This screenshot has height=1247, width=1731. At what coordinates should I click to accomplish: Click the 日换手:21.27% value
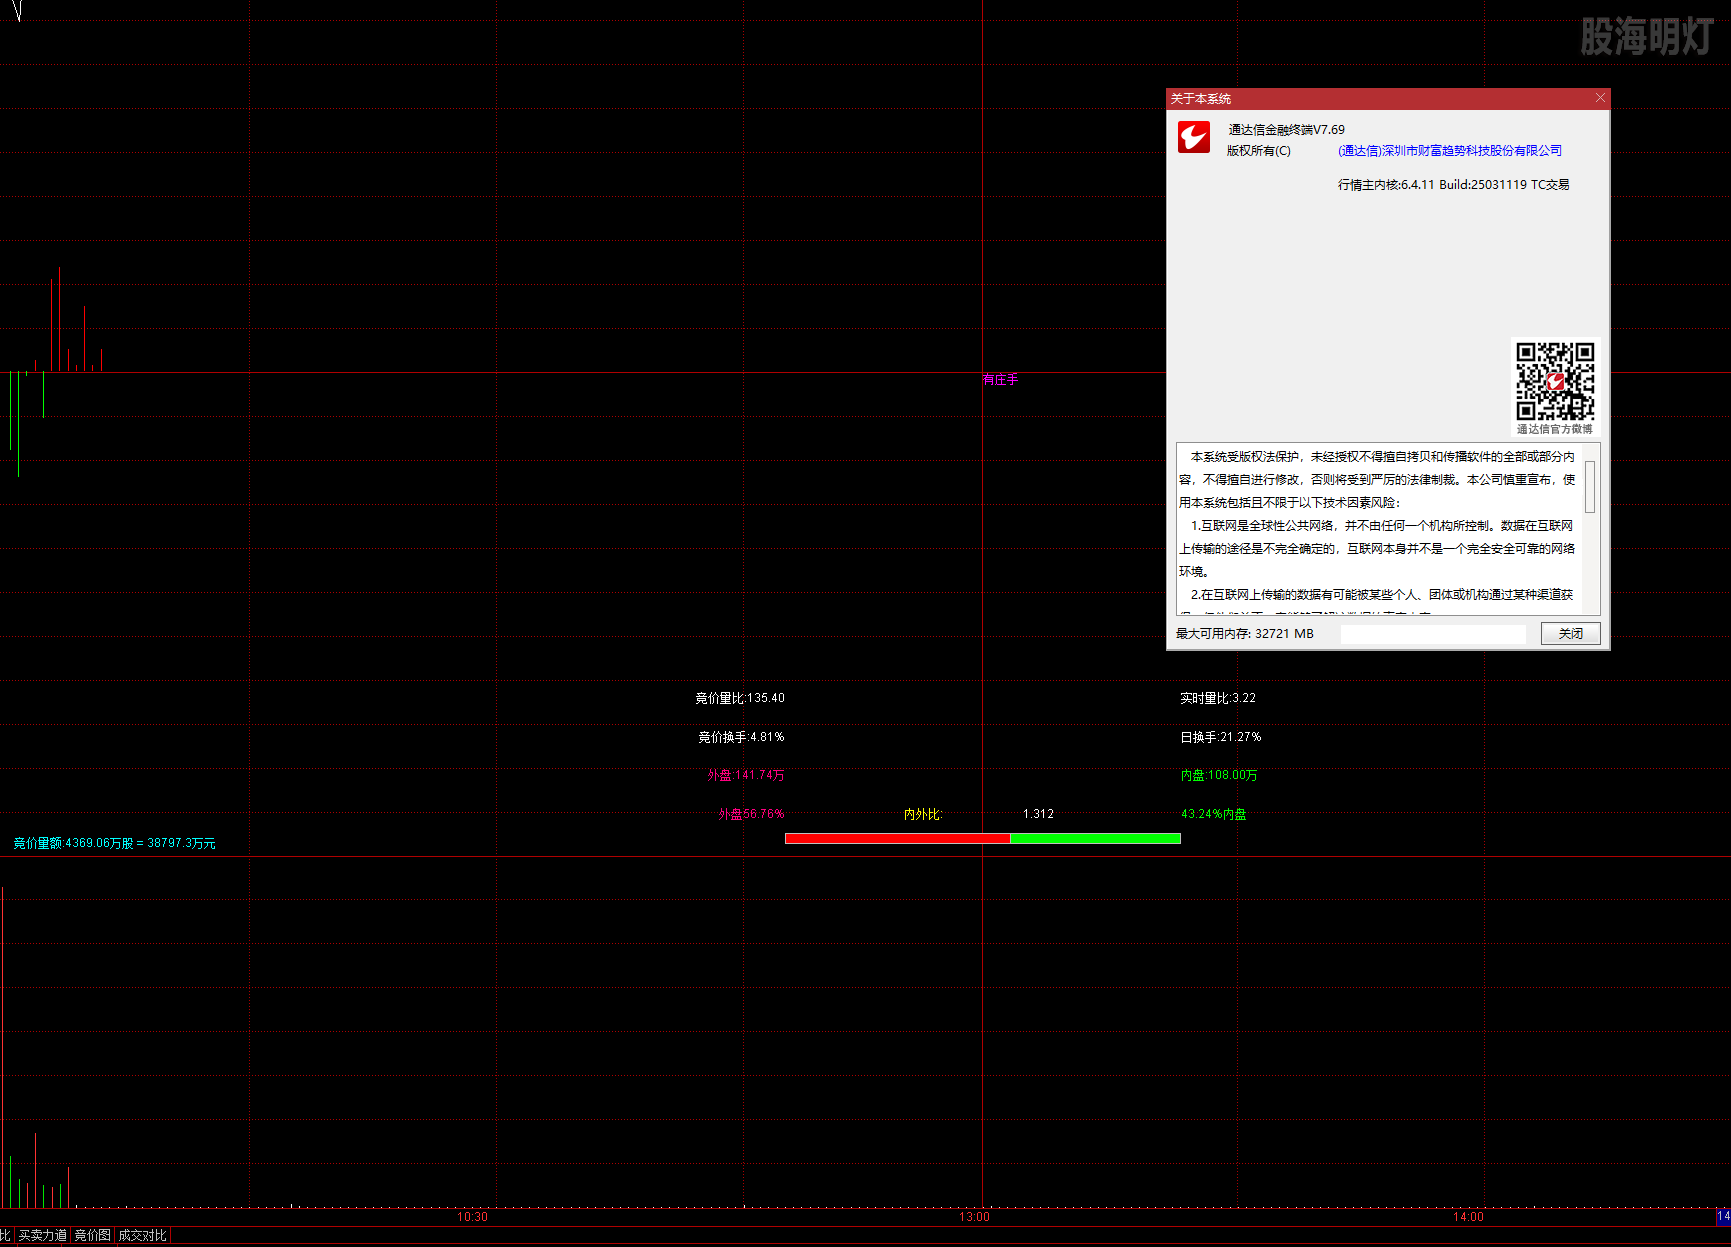pos(1221,737)
